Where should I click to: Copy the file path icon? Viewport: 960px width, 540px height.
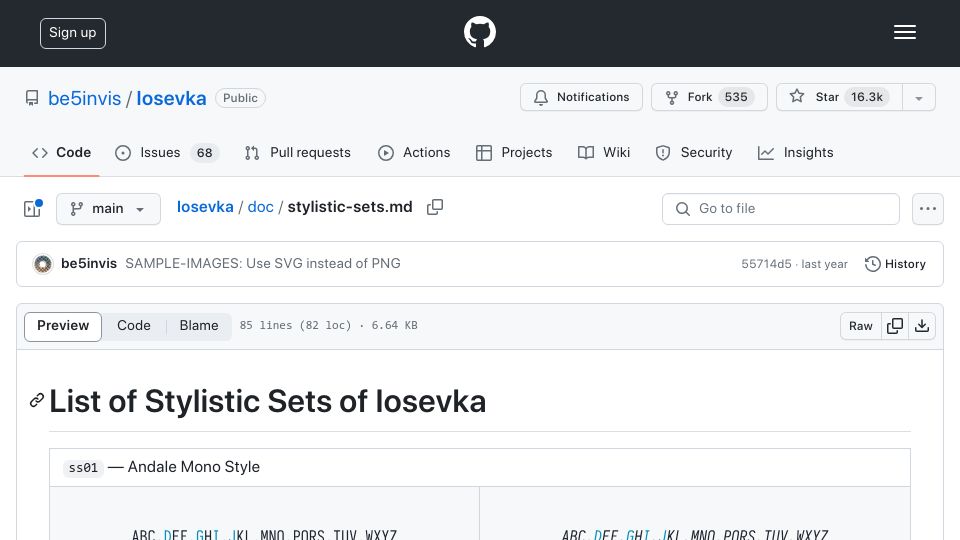click(x=435, y=207)
